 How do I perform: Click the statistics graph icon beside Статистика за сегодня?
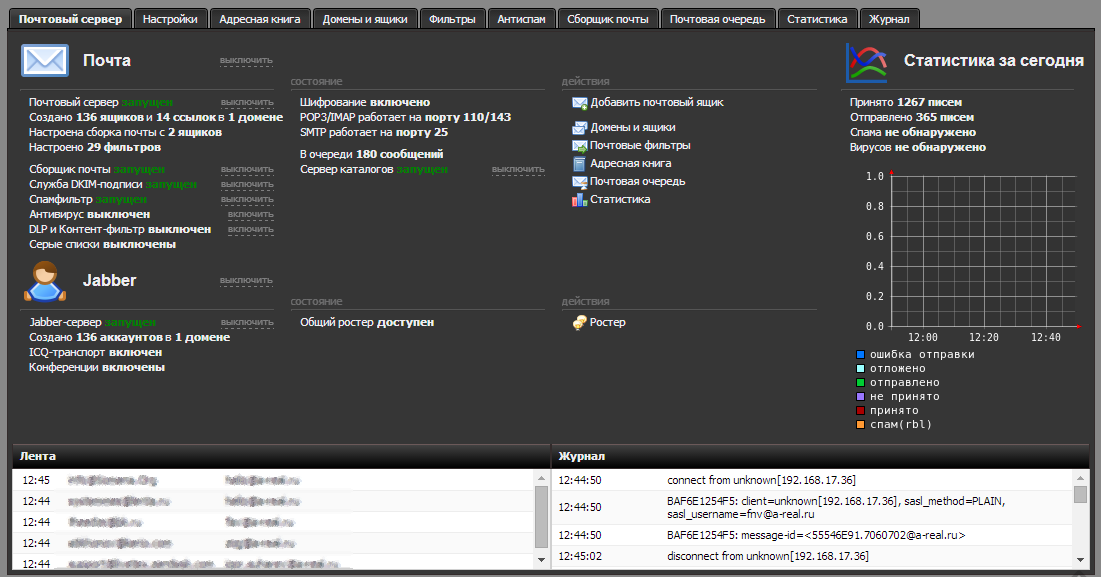(x=867, y=62)
